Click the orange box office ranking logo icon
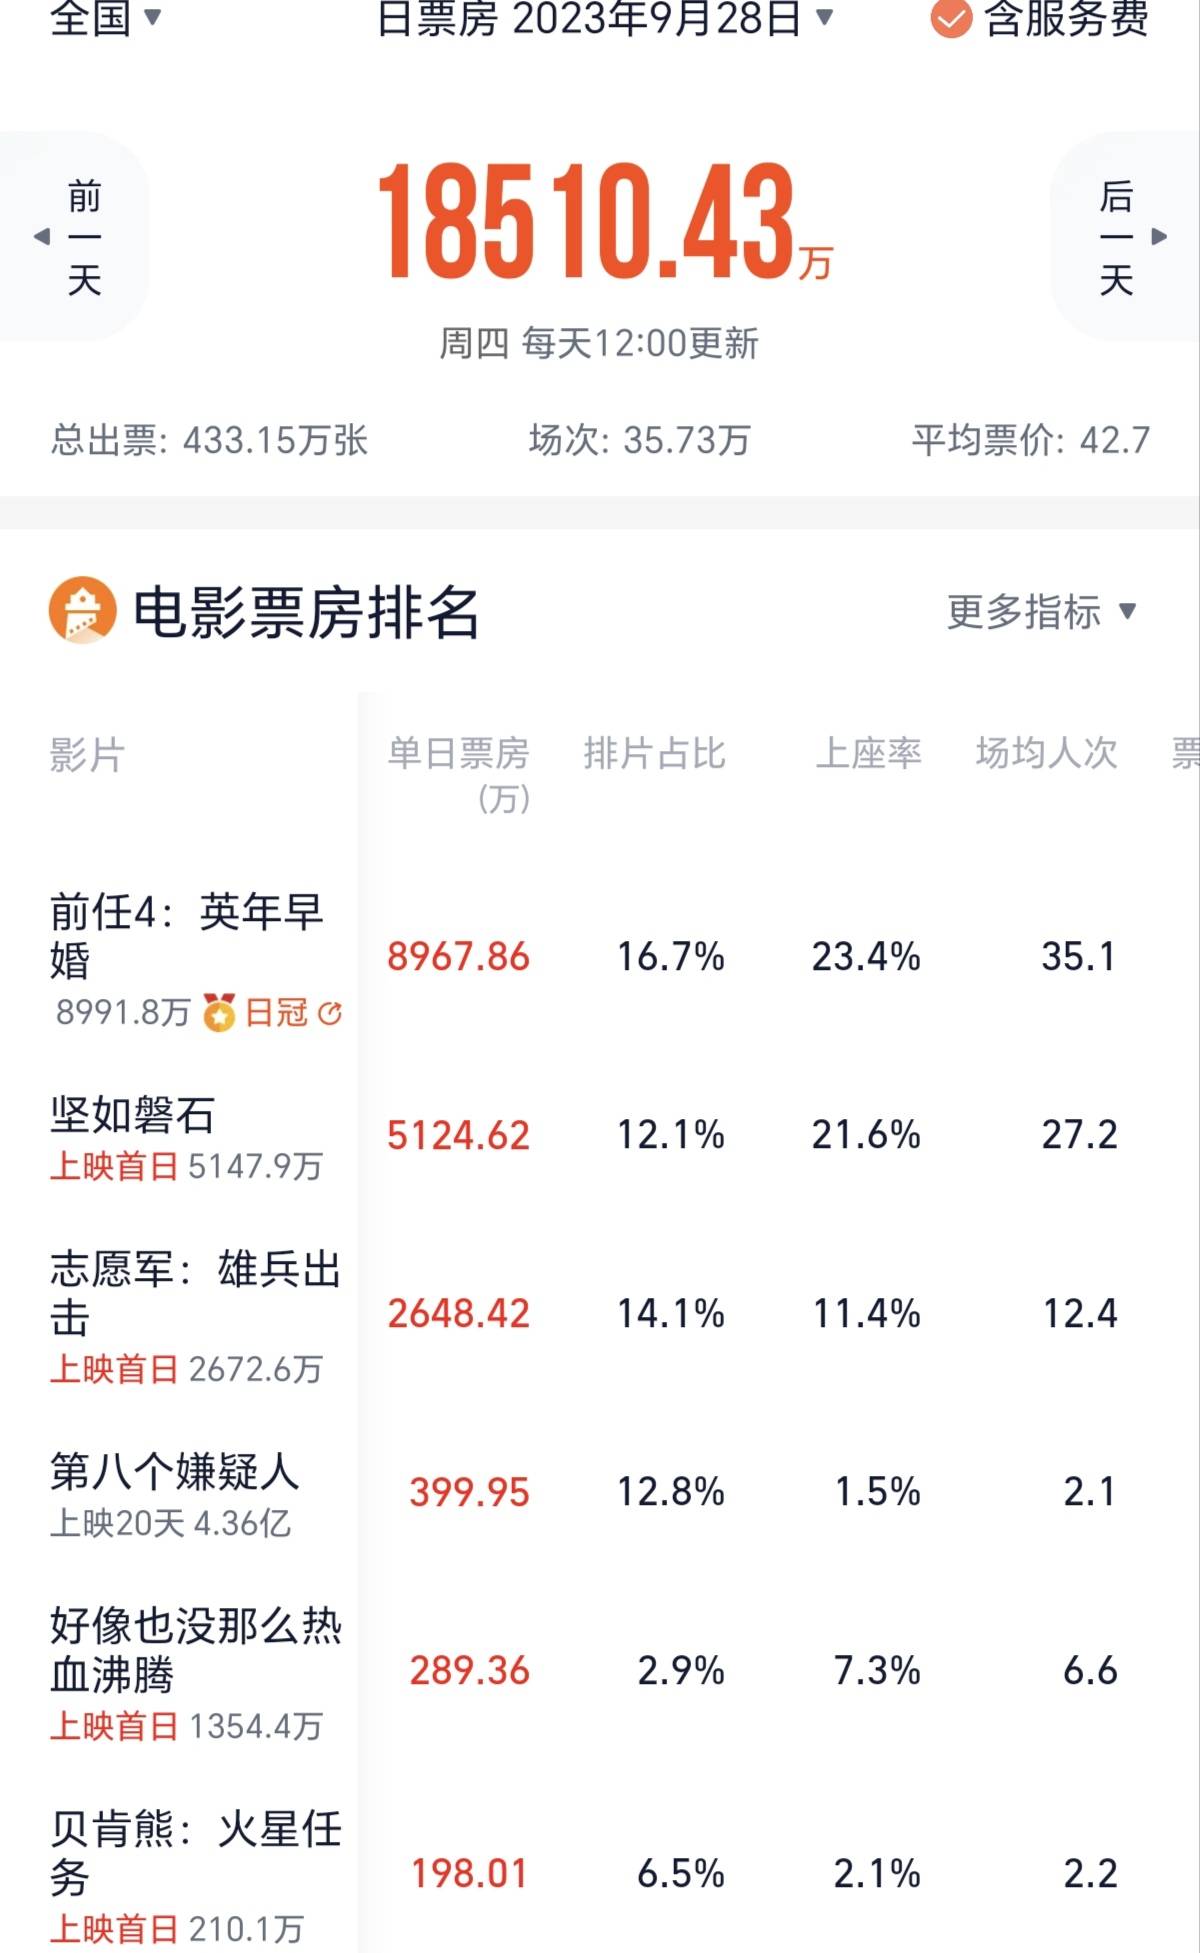This screenshot has height=1953, width=1200. (x=82, y=610)
